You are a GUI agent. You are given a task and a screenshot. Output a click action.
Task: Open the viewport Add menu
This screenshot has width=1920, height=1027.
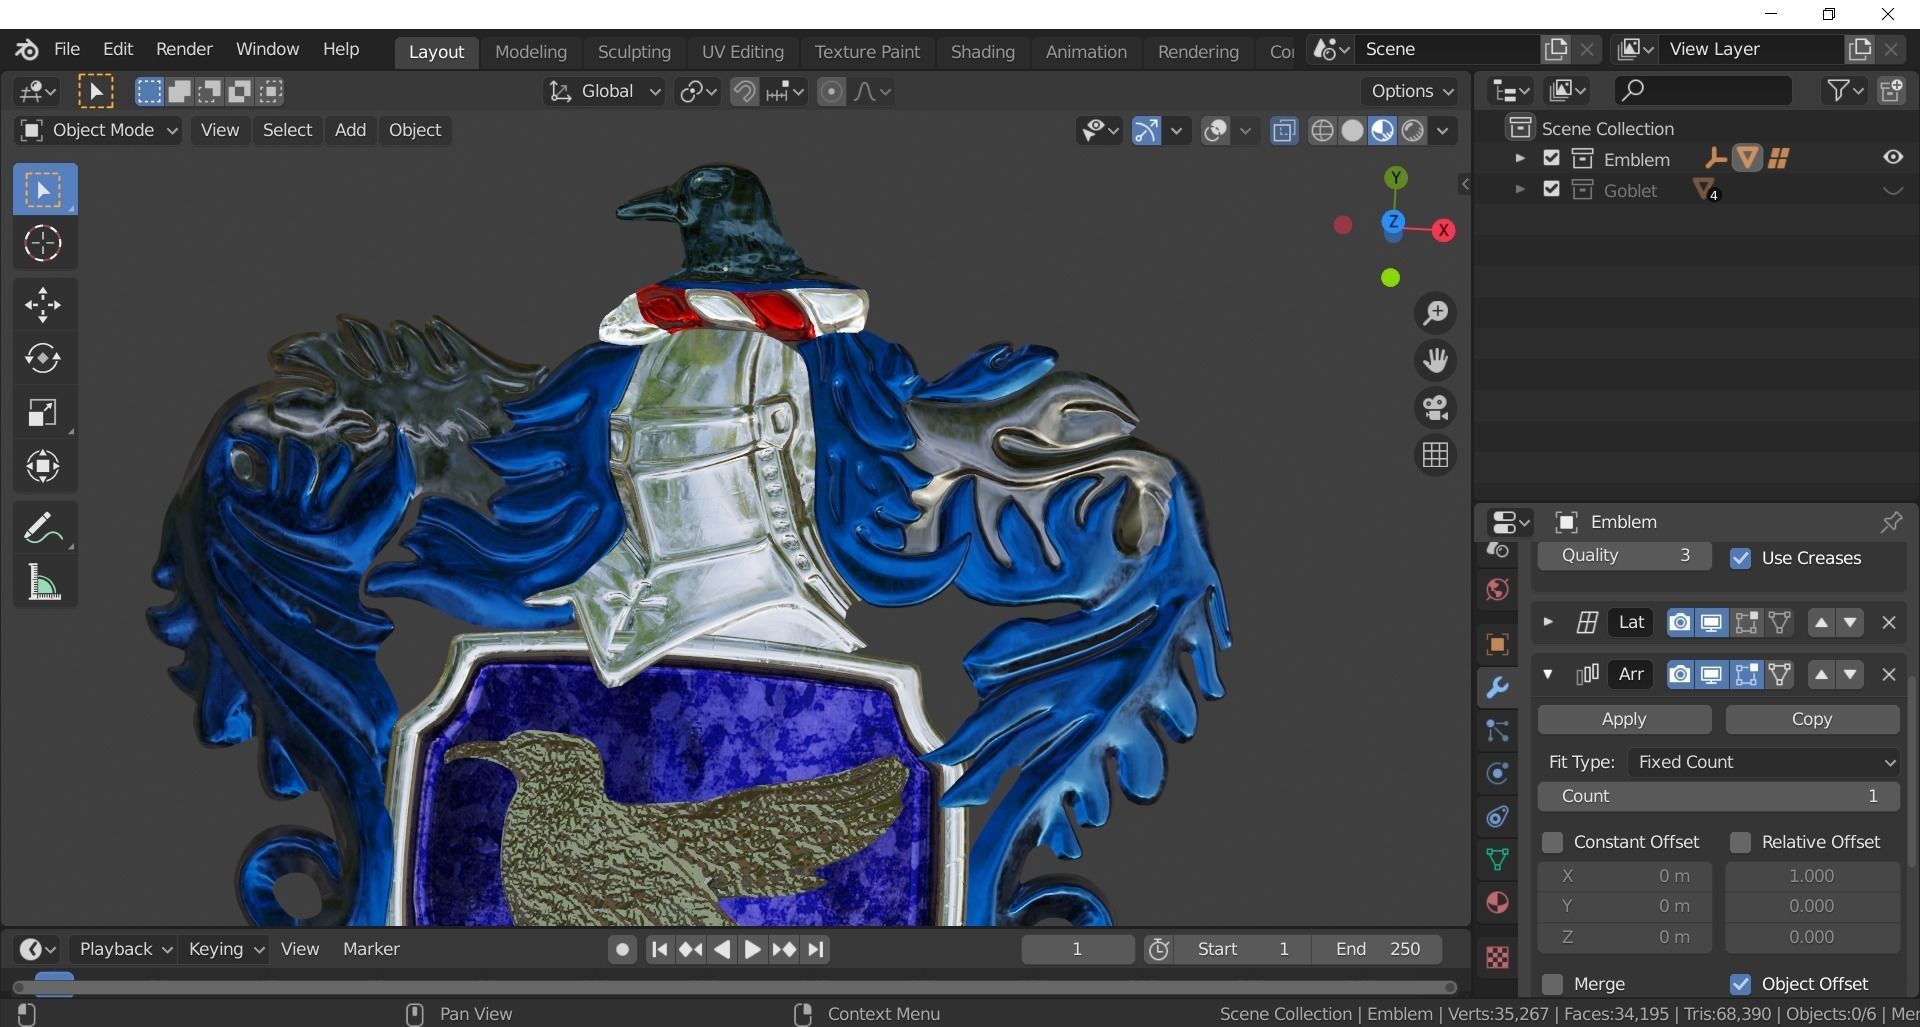350,130
